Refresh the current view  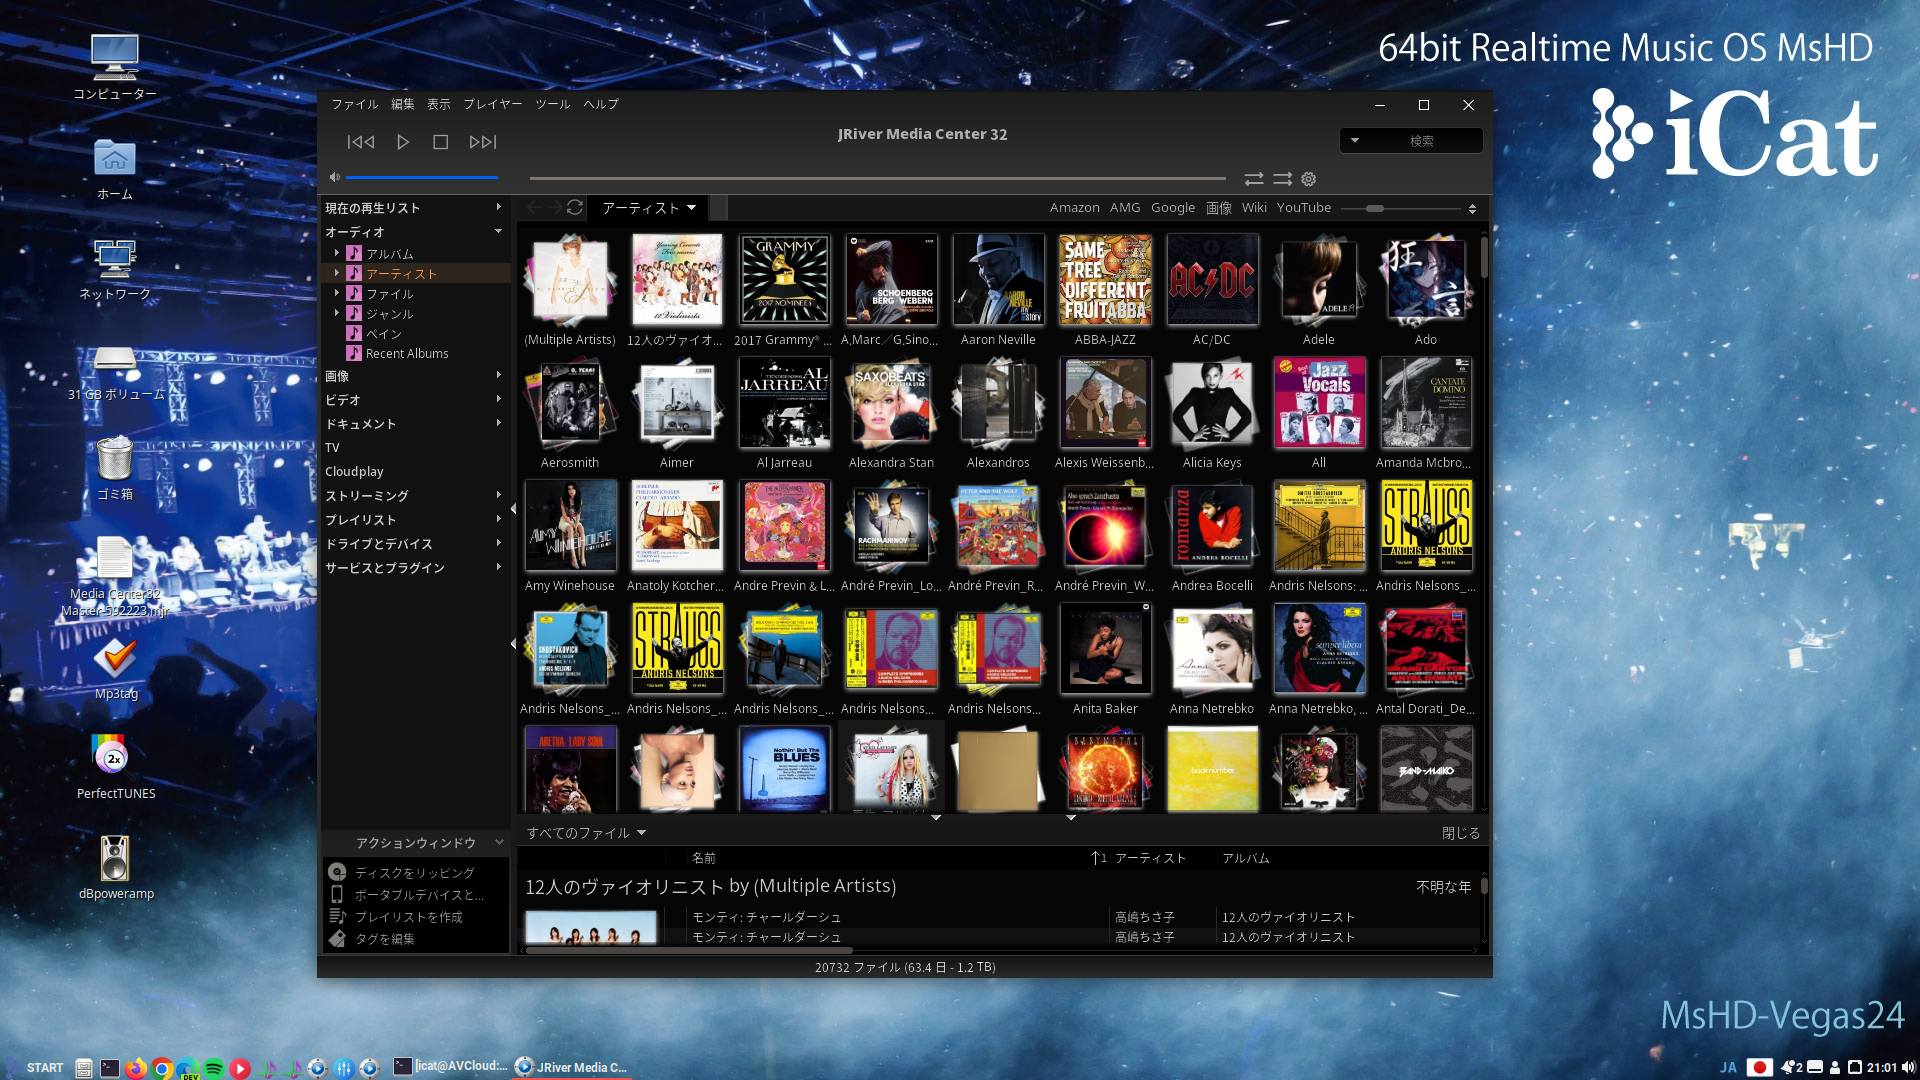[575, 207]
